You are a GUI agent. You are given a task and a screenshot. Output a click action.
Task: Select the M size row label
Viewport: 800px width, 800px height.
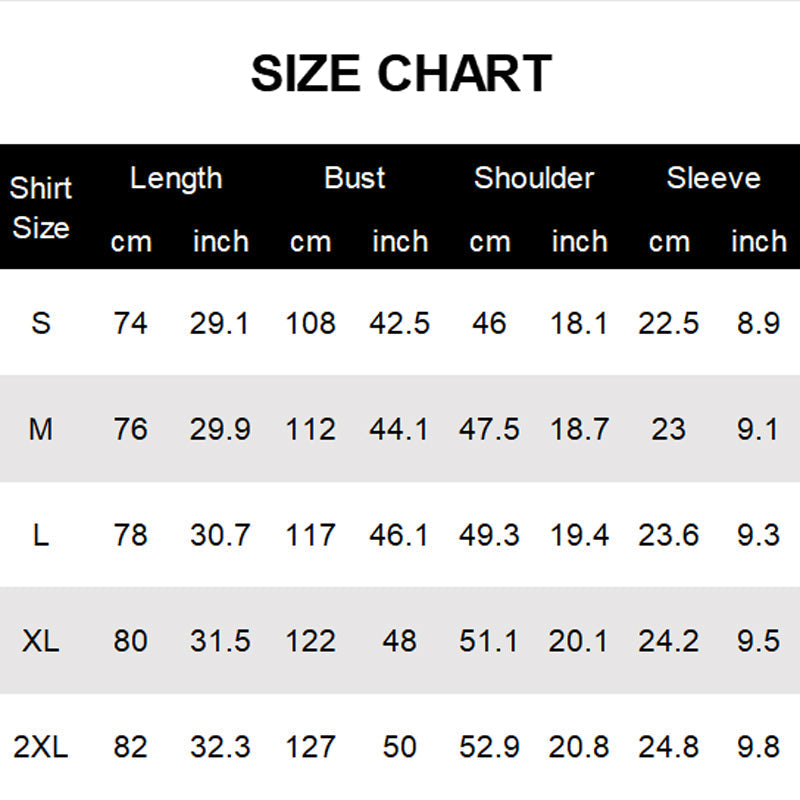click(41, 429)
